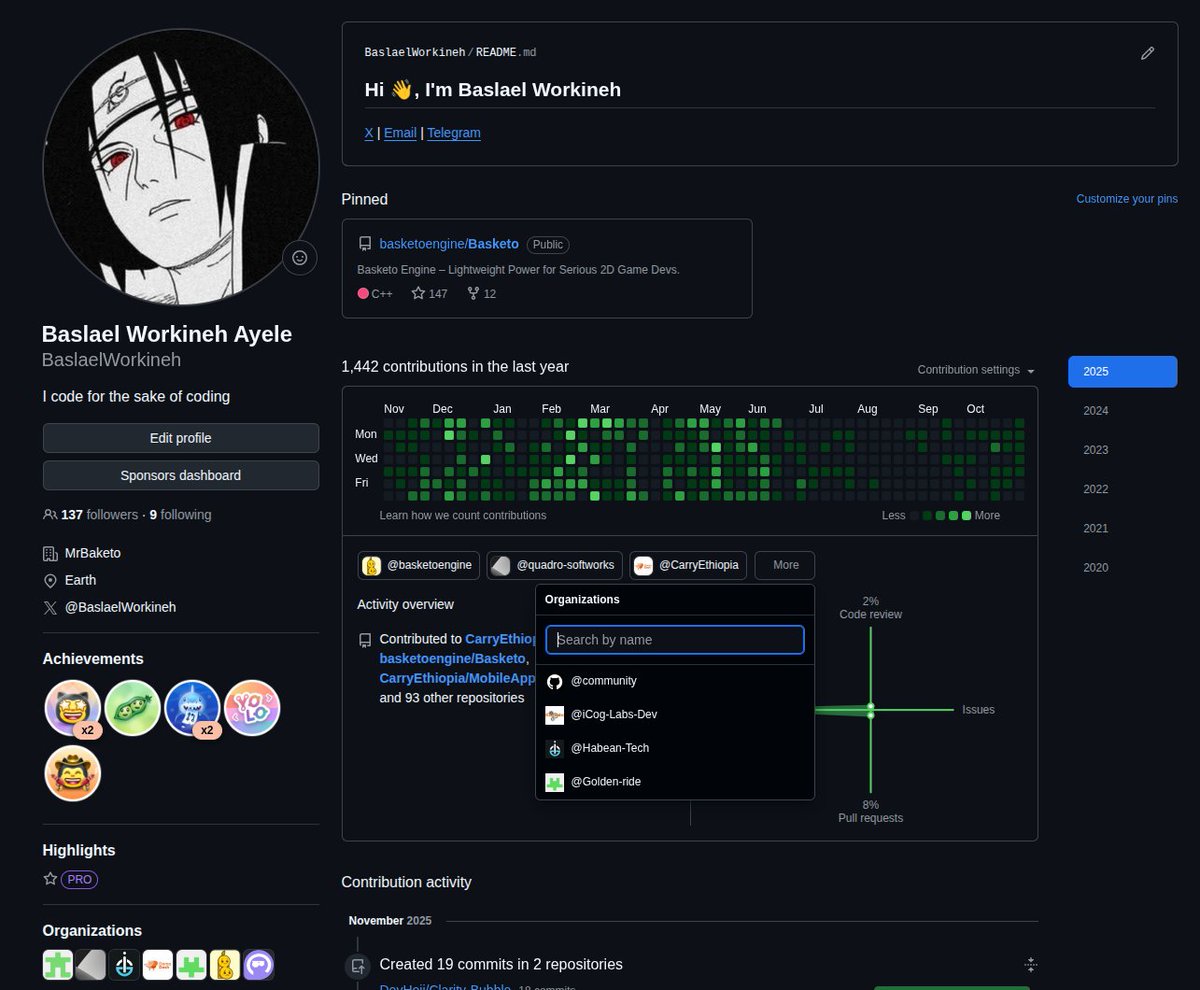1200x990 pixels.
Task: Click the YOLO achievement badge
Action: [252, 707]
